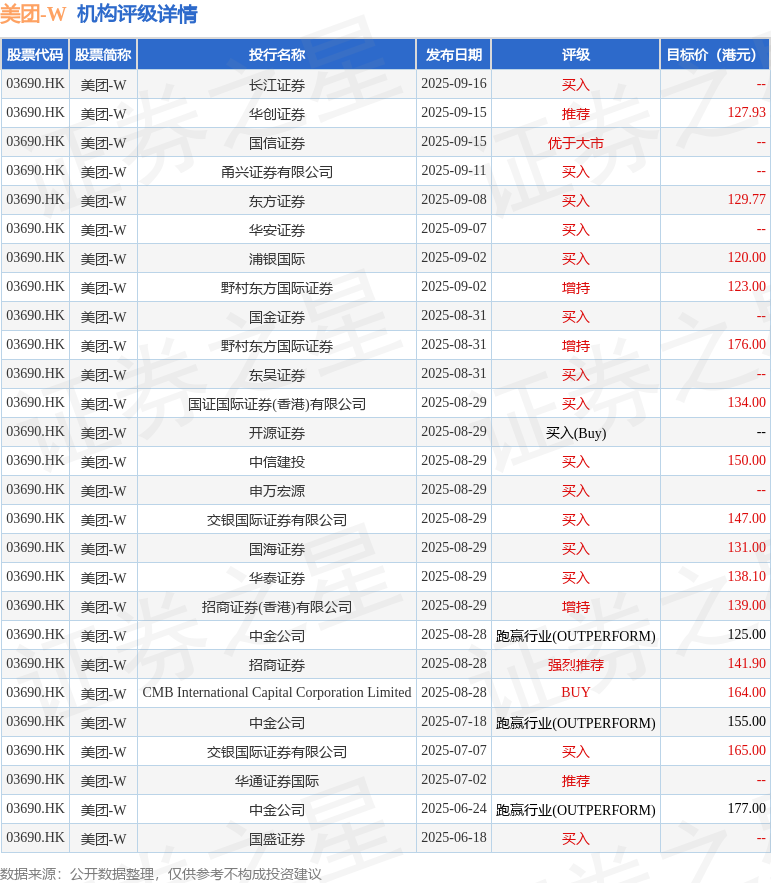Select the 开源证券 broker cell

tap(277, 433)
